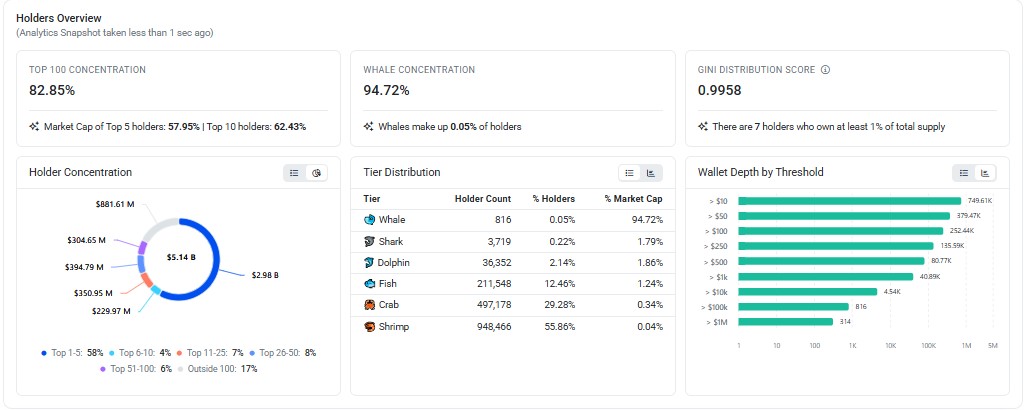The height and width of the screenshot is (410, 1027).
Task: Switch Wallet Depth to bar chart view
Action: click(x=986, y=173)
